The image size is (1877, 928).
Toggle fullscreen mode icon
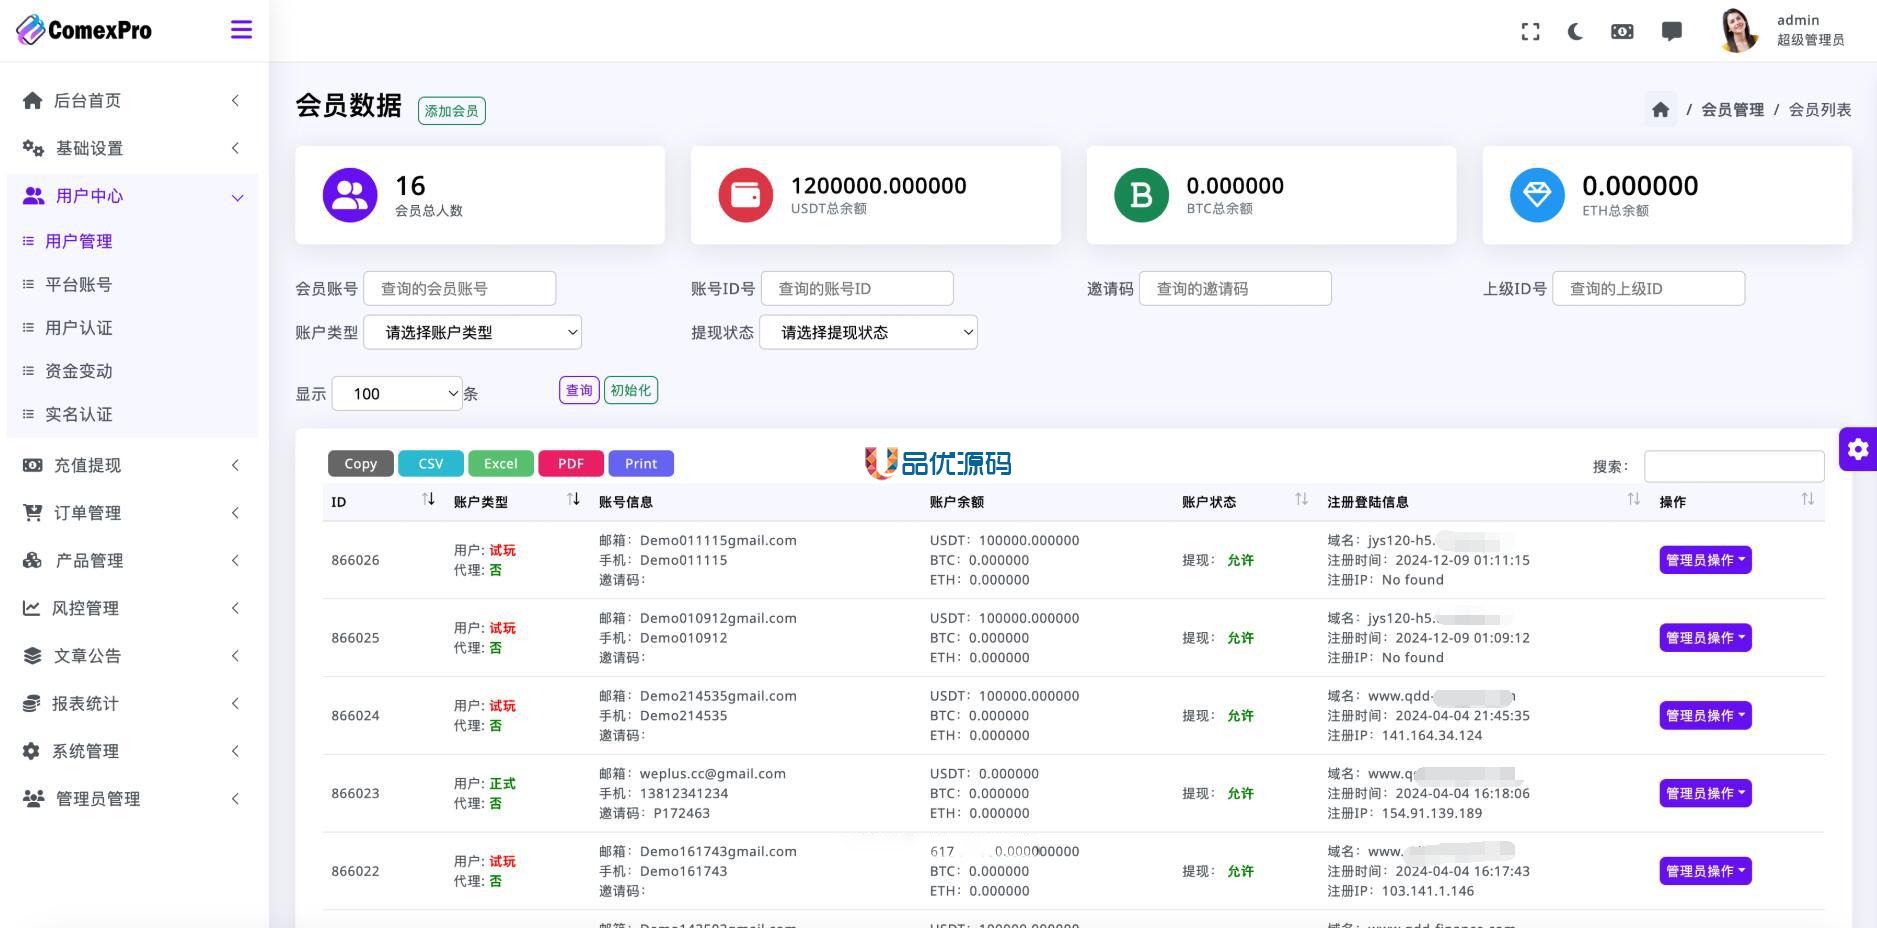[x=1530, y=32]
